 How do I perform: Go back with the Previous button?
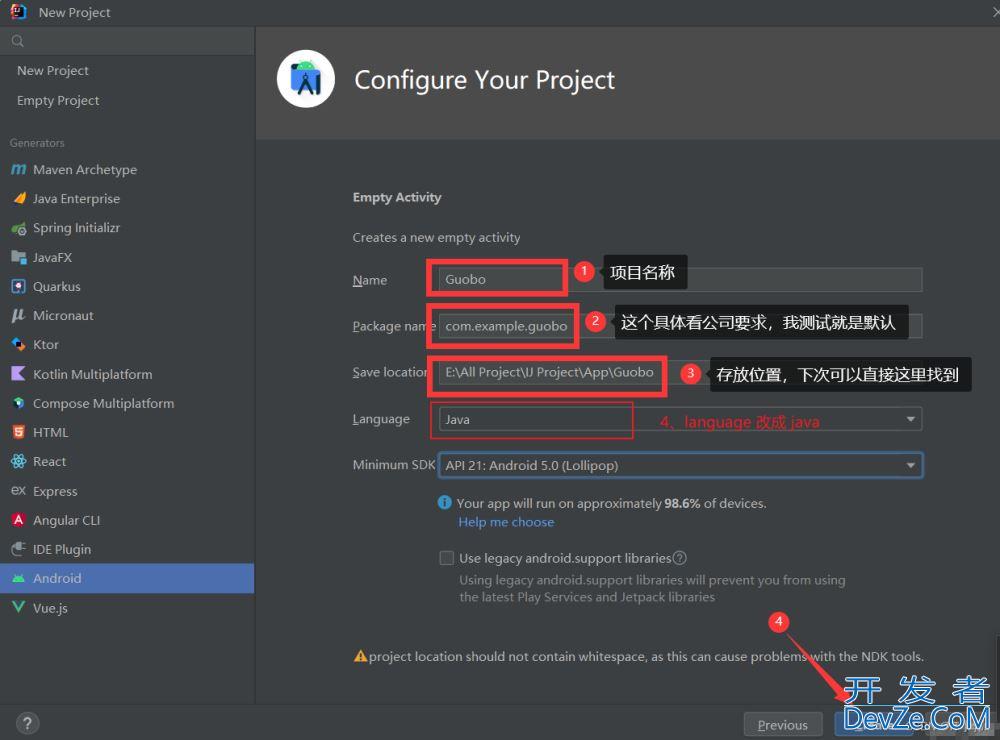pos(783,725)
